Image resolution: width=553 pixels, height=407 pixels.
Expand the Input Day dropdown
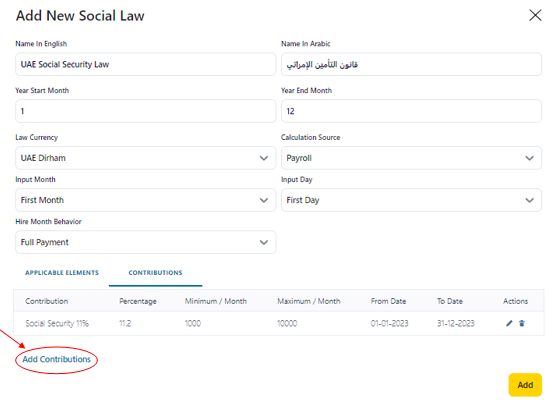tap(411, 200)
